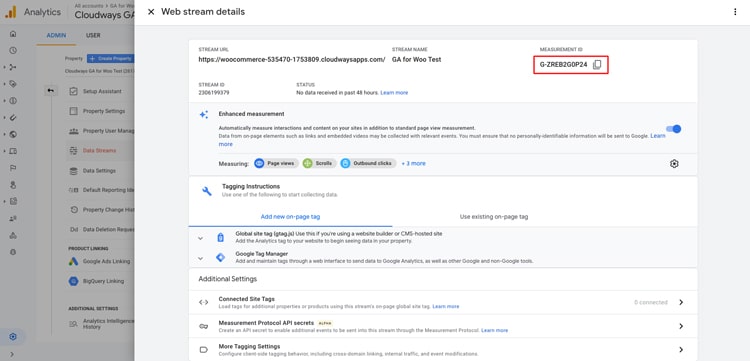Screen dimensions: 750x361
Task: Click the Create Property button
Action: click(110, 58)
